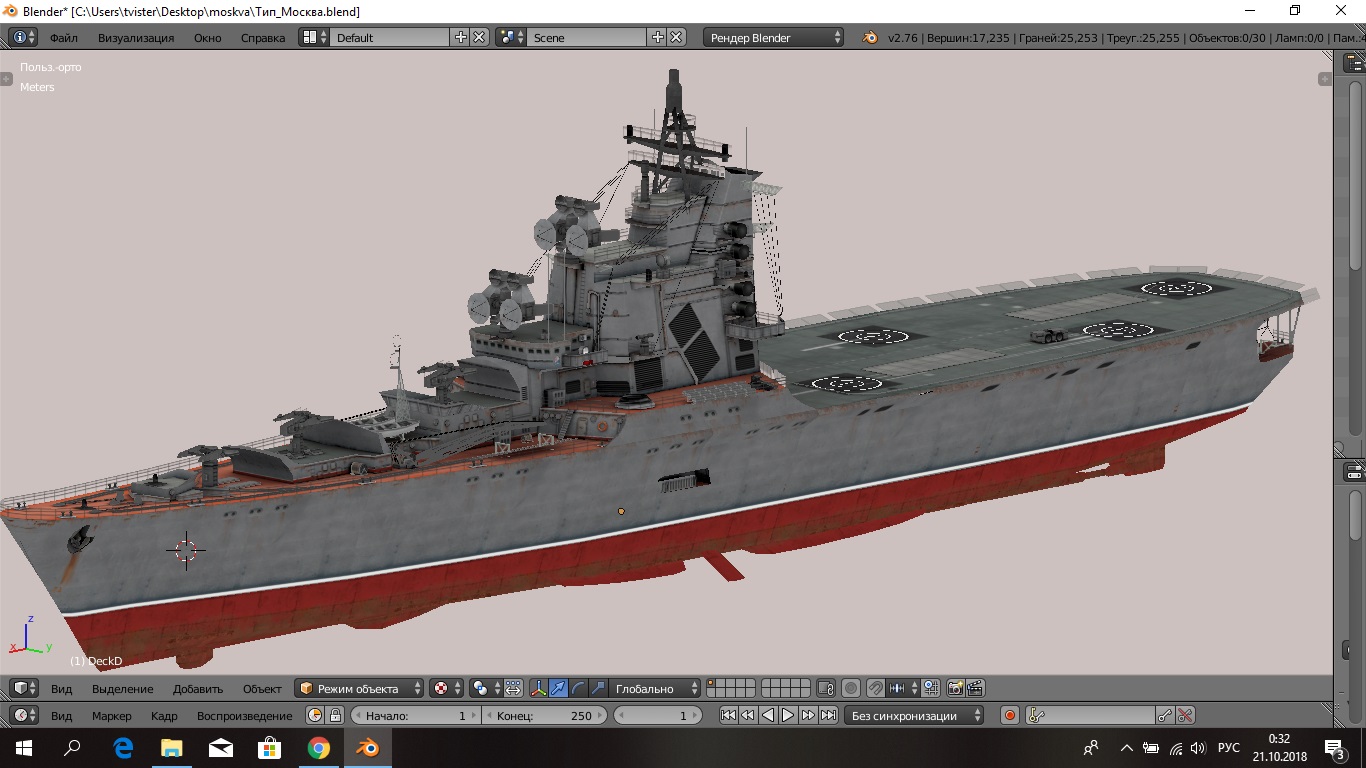Viewport: 1366px width, 768px height.
Task: Open the Рендер Blender engine dropdown
Action: [774, 37]
